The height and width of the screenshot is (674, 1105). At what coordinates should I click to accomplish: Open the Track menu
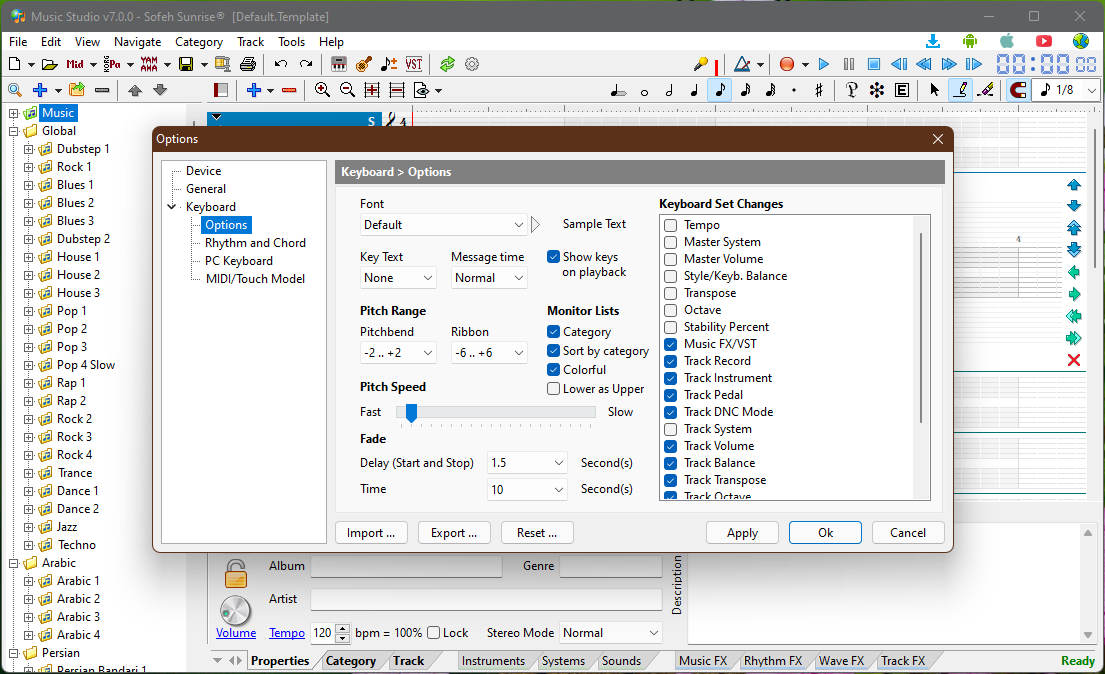(250, 42)
